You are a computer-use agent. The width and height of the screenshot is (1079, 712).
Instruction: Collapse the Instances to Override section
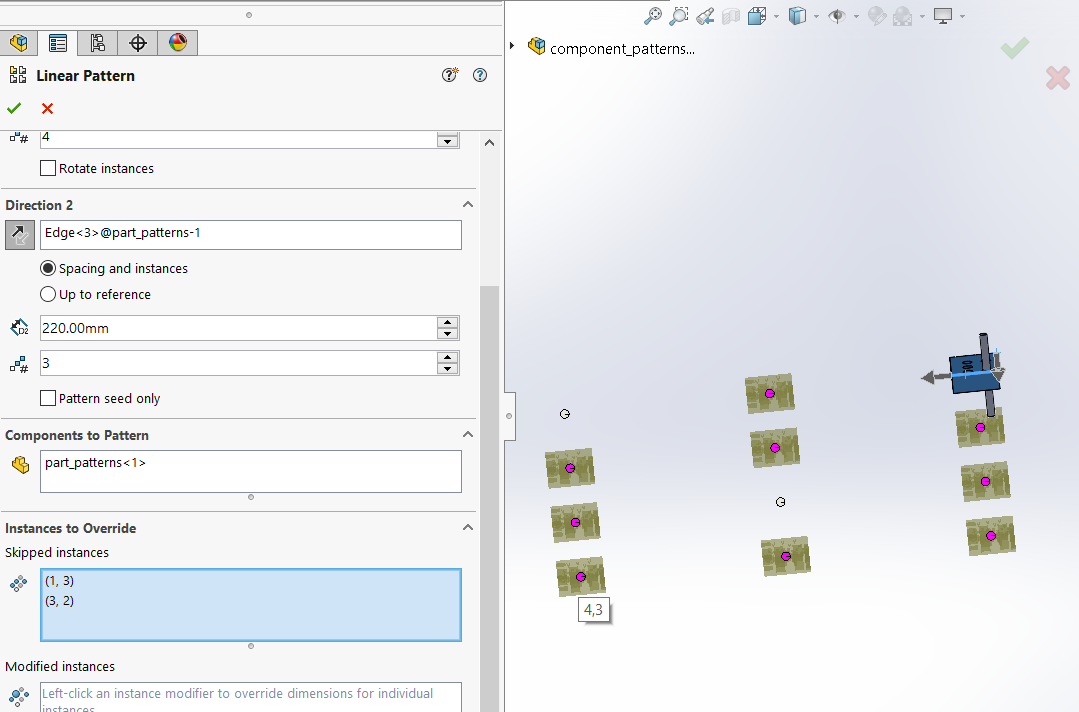click(x=467, y=527)
